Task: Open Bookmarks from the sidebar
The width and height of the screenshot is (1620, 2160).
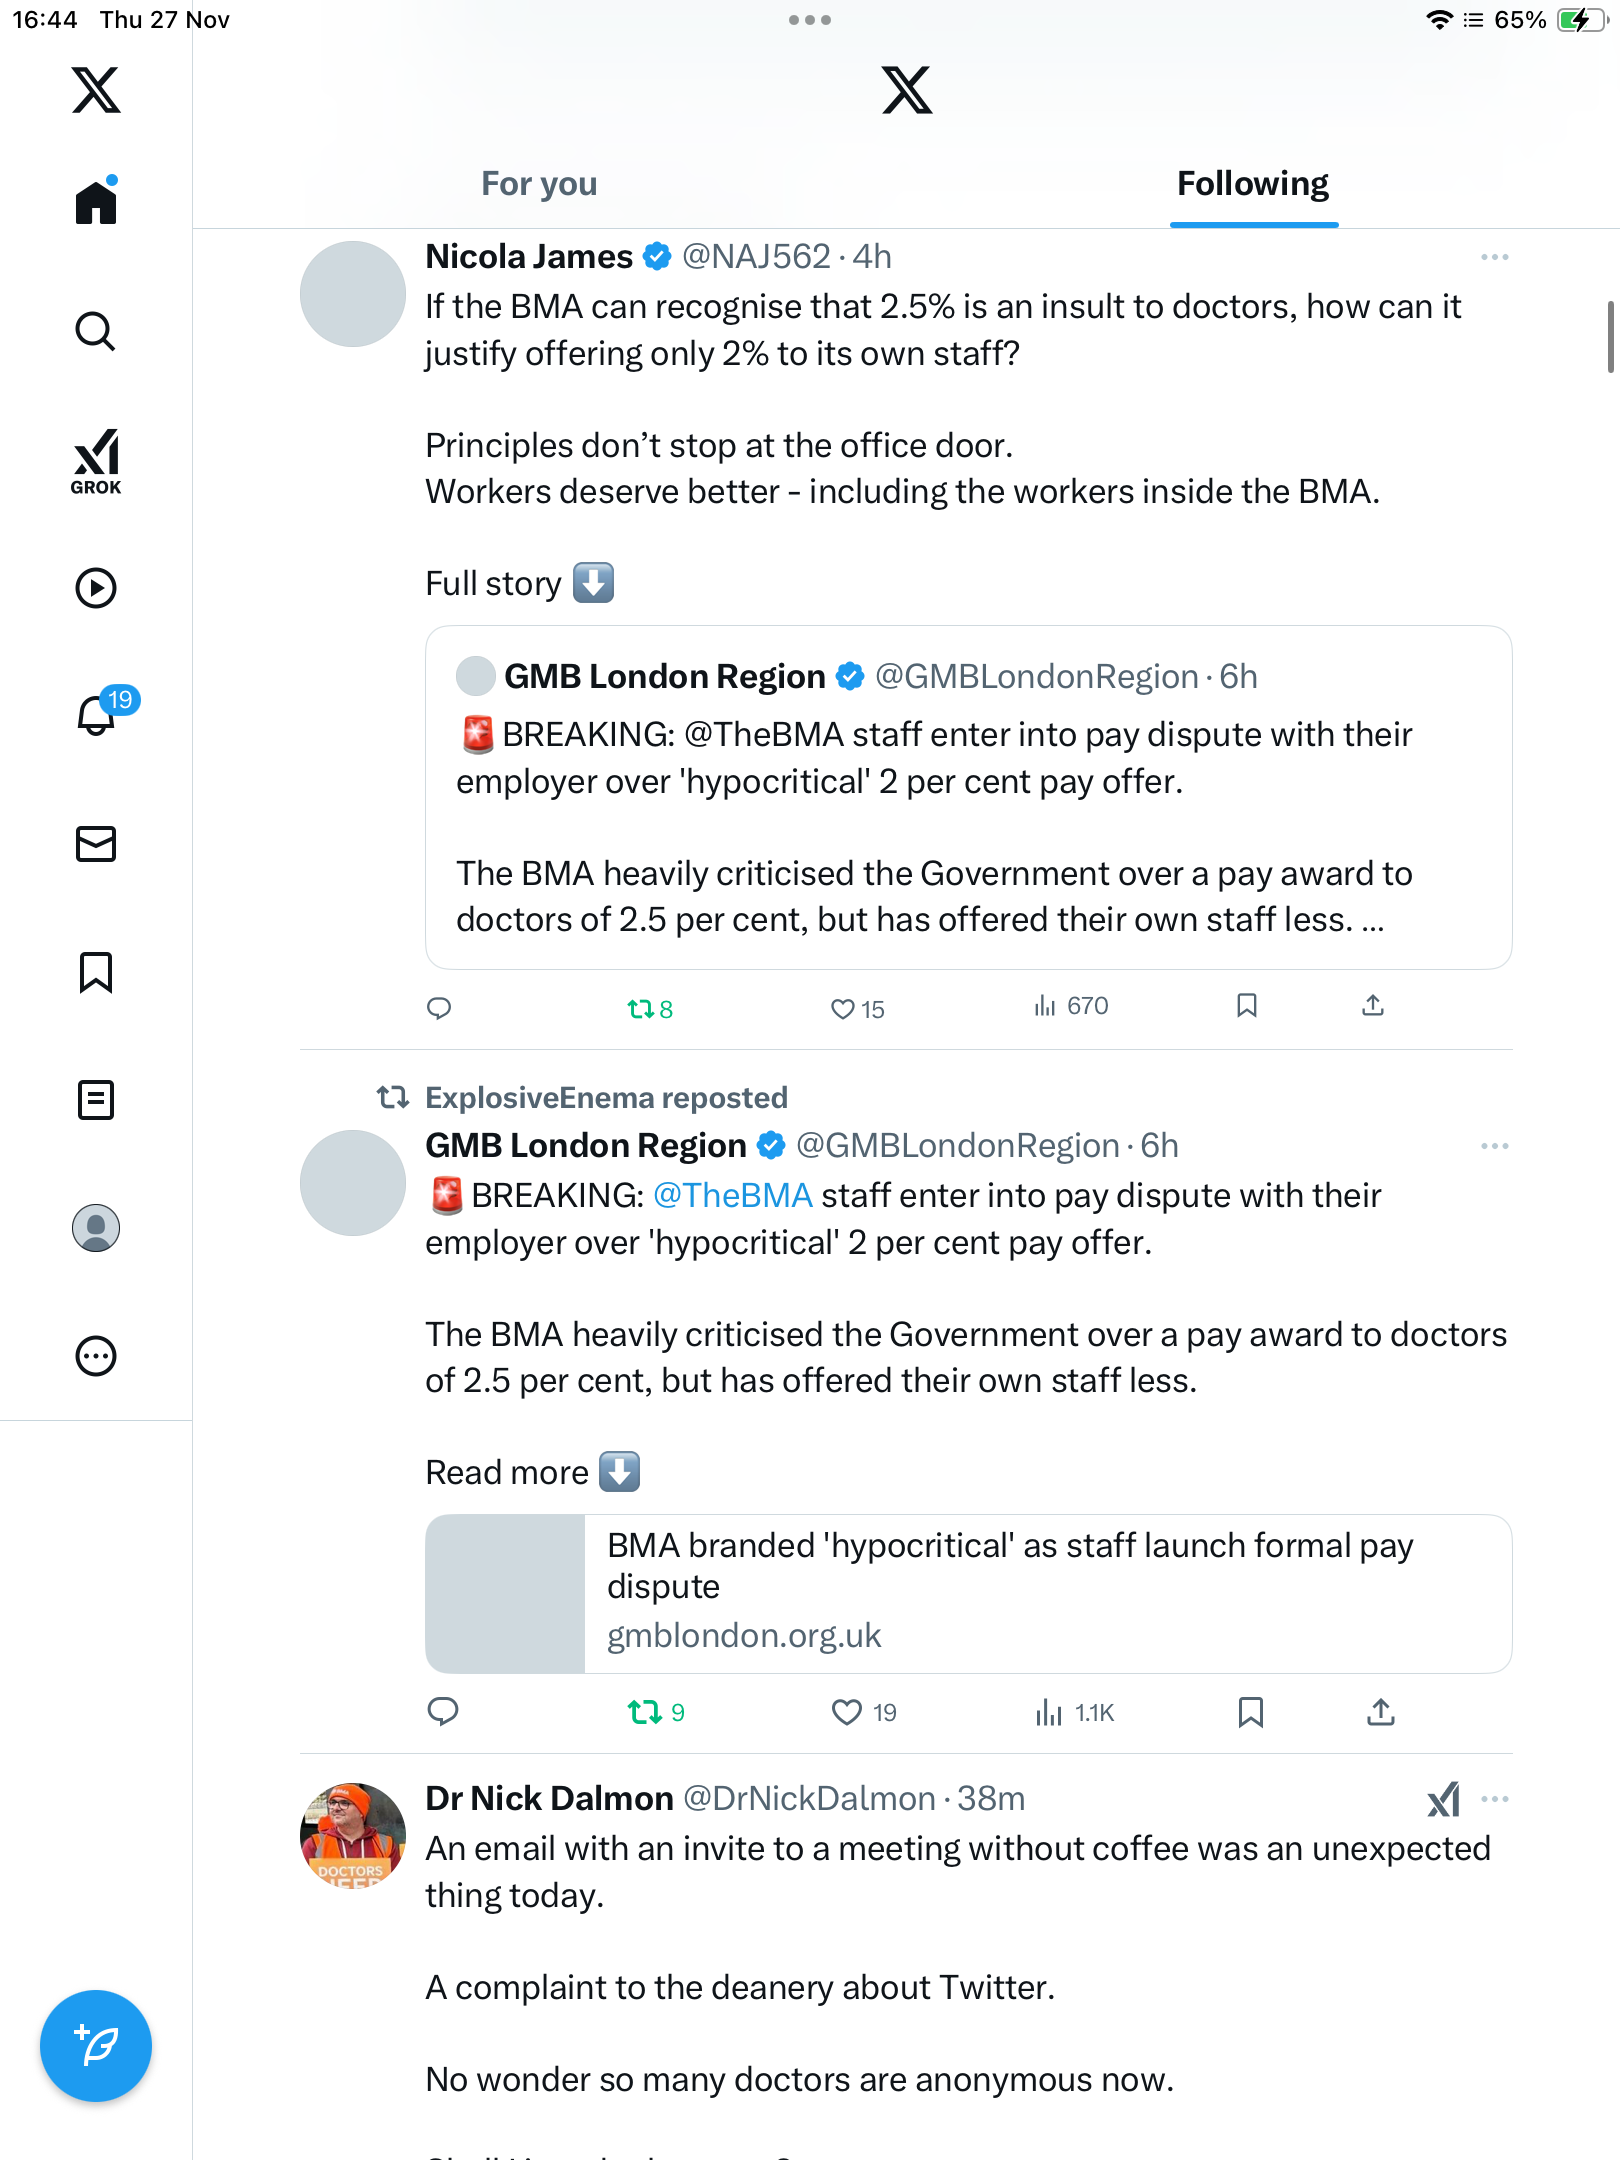Action: [x=96, y=972]
